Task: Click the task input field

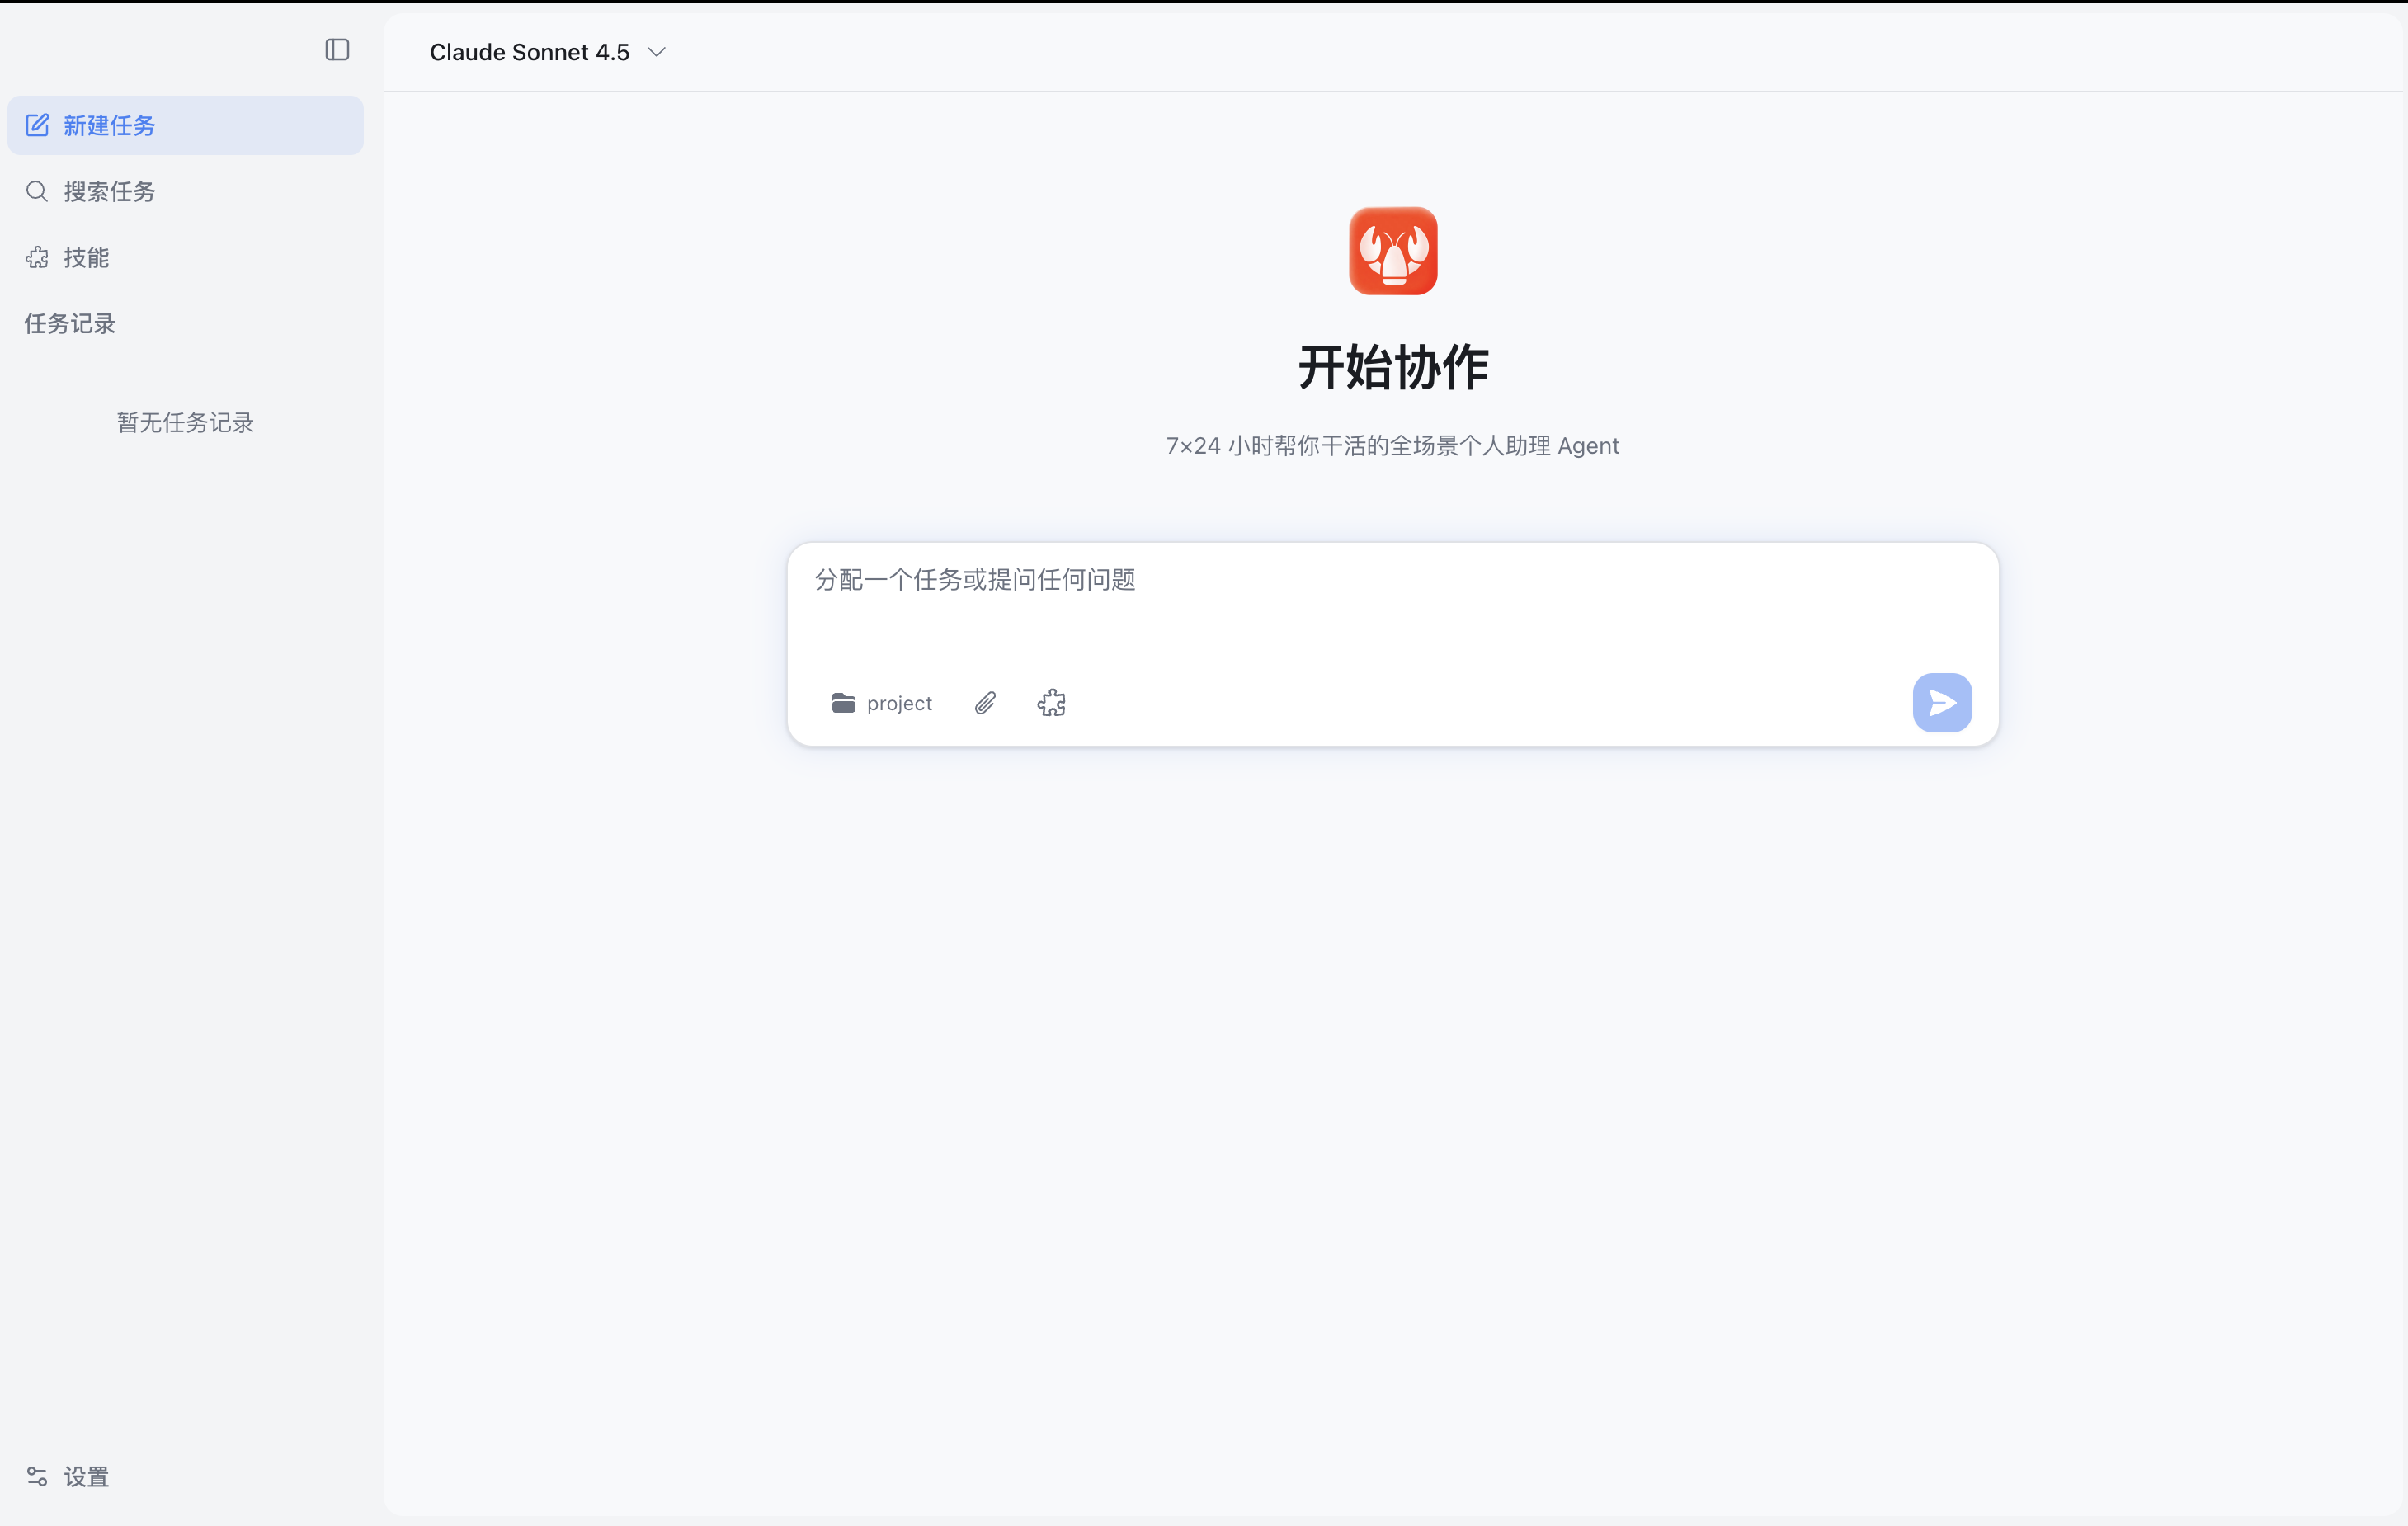Action: (1390, 610)
